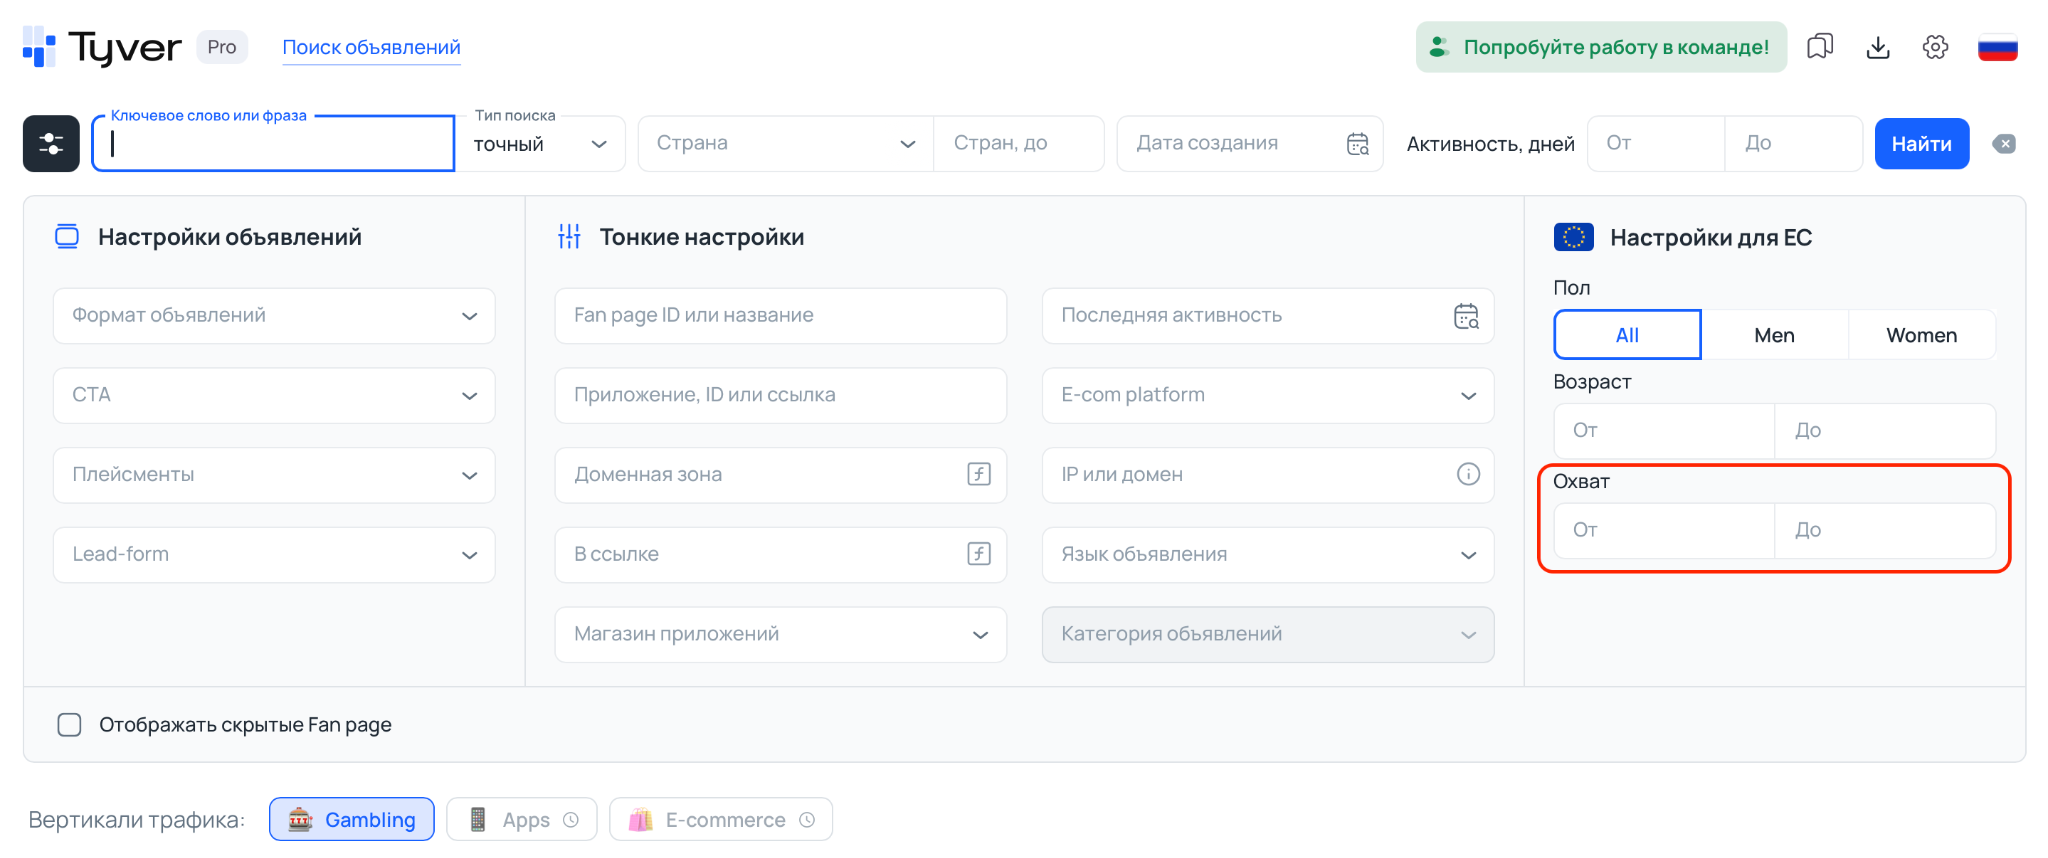Click the filter settings toggle icon
The image size is (2048, 858).
[x=51, y=144]
